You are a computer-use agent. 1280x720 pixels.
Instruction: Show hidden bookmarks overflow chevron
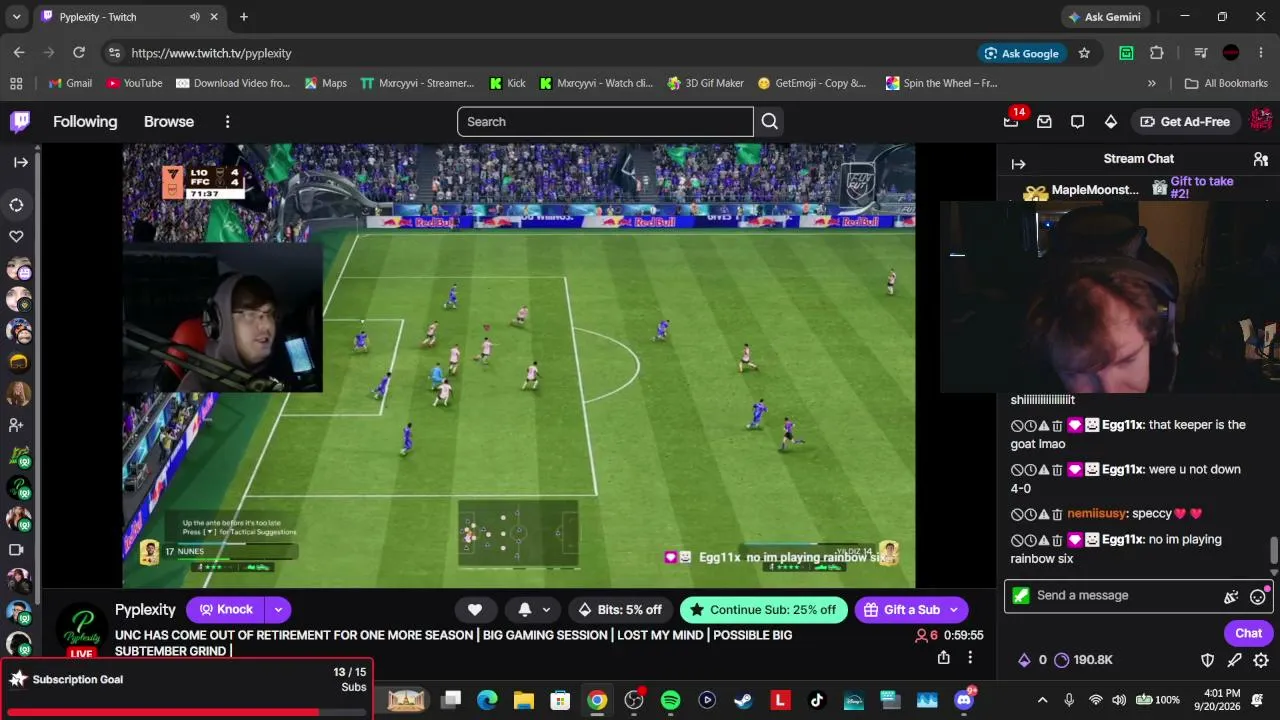coord(1152,83)
